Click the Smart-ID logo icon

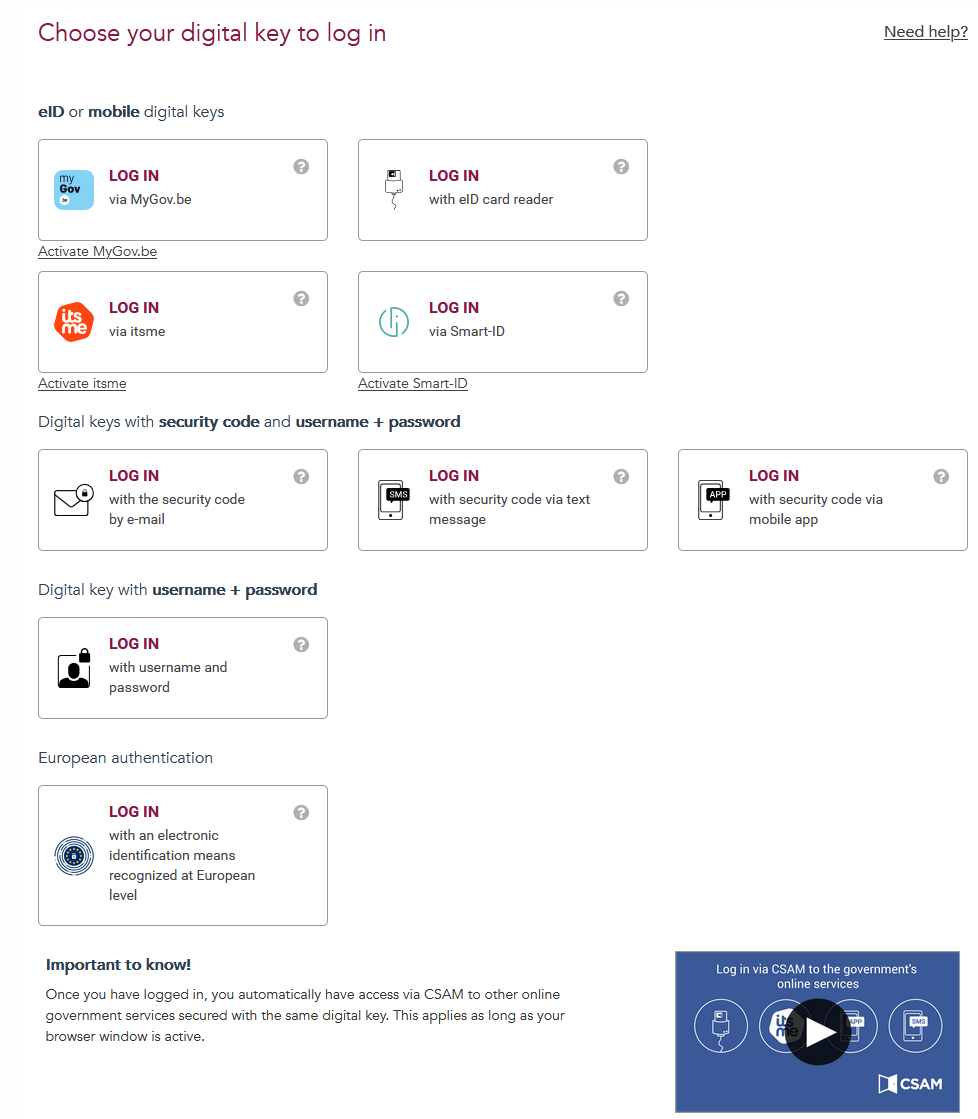tap(394, 322)
